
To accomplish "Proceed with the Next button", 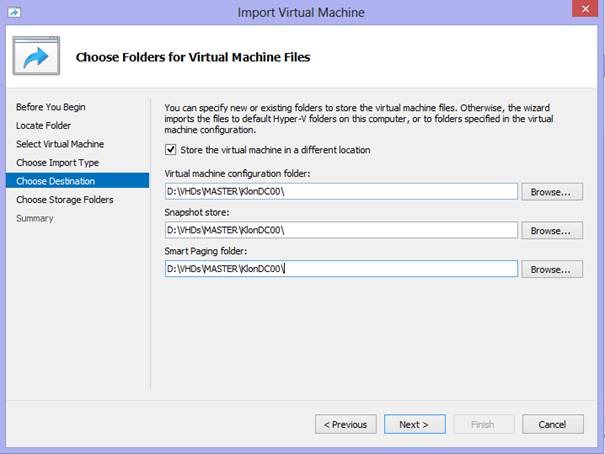I will (414, 424).
